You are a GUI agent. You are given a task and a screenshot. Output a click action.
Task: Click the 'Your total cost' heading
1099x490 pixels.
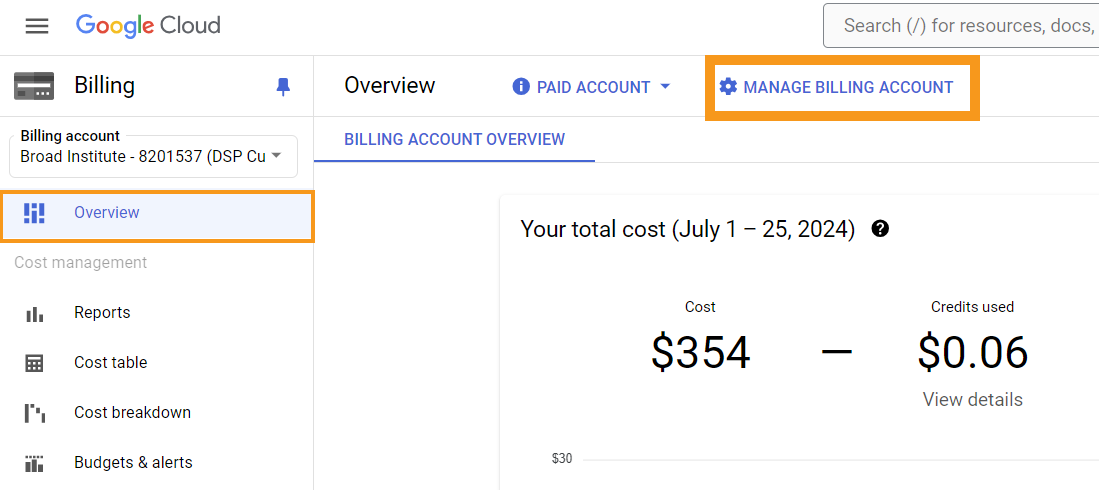click(687, 229)
